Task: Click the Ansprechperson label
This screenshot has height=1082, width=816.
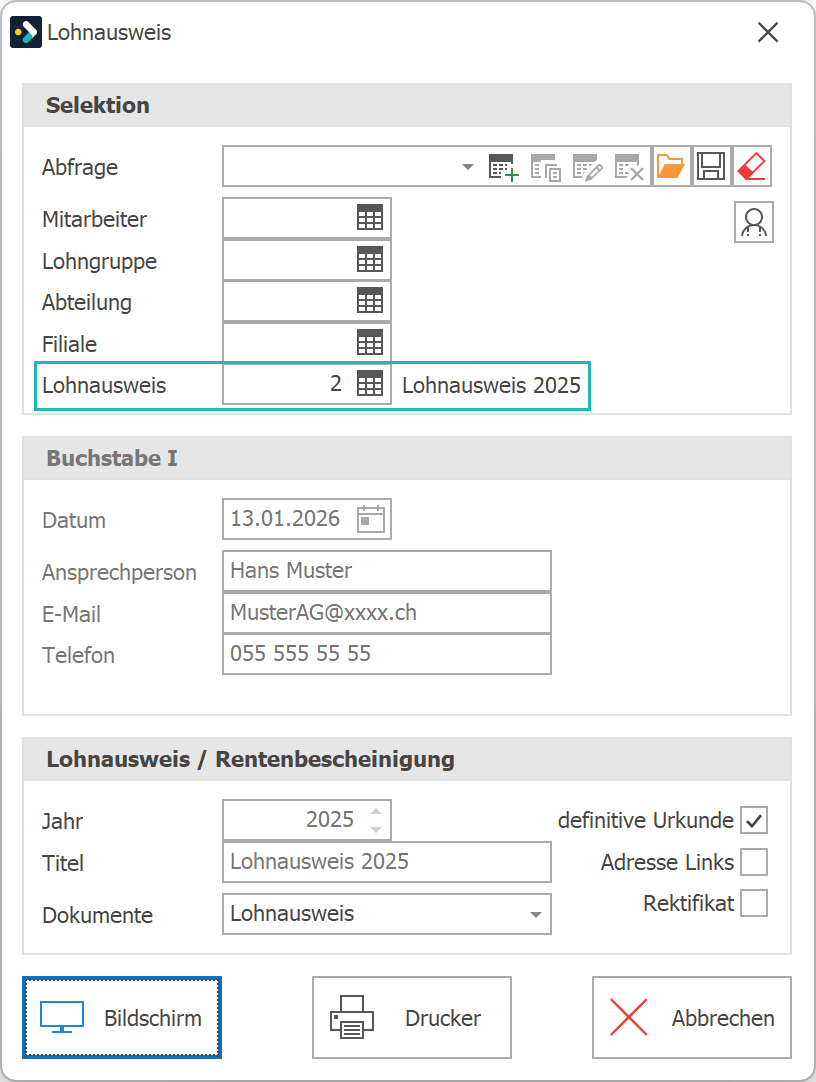Action: (119, 573)
